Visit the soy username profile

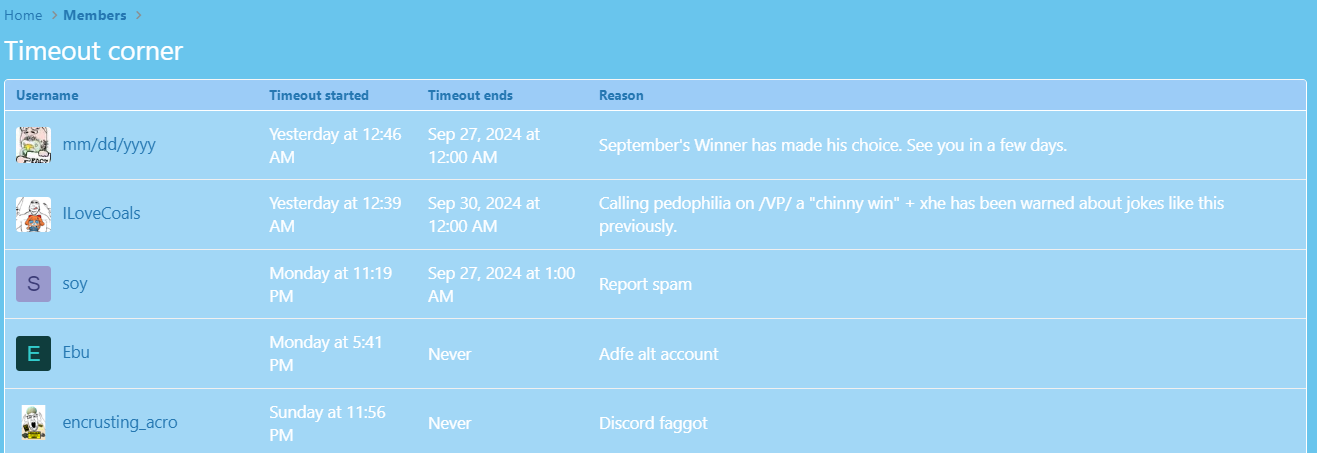[75, 284]
